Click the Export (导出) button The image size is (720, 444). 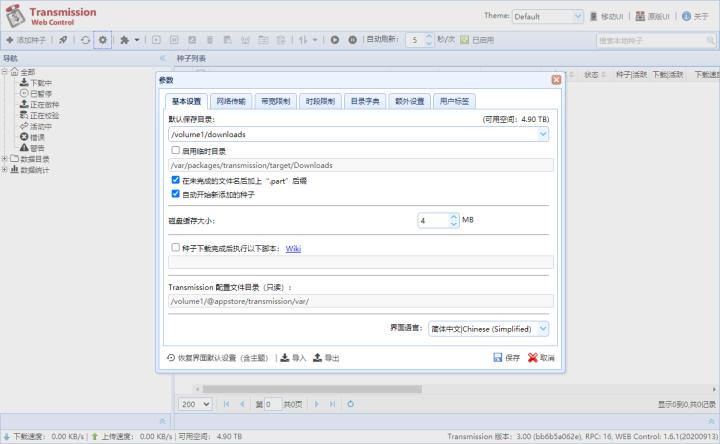[x=326, y=358]
